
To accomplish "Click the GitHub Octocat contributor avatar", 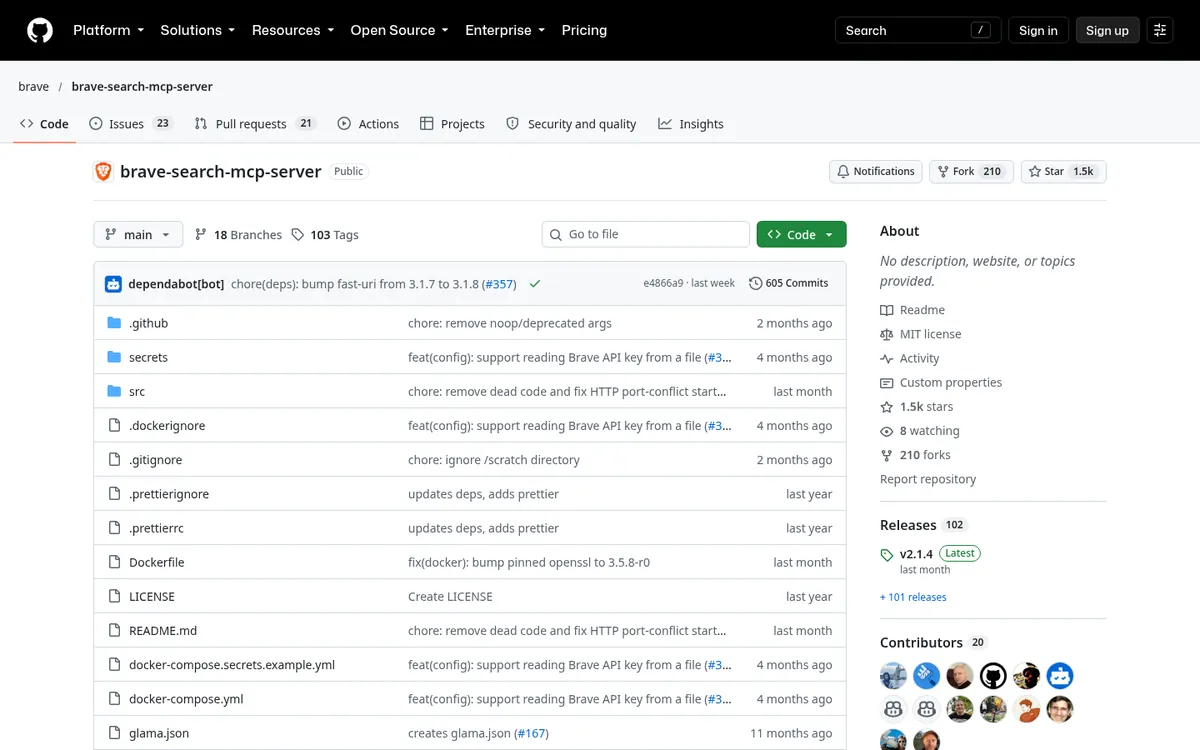I will [x=993, y=676].
